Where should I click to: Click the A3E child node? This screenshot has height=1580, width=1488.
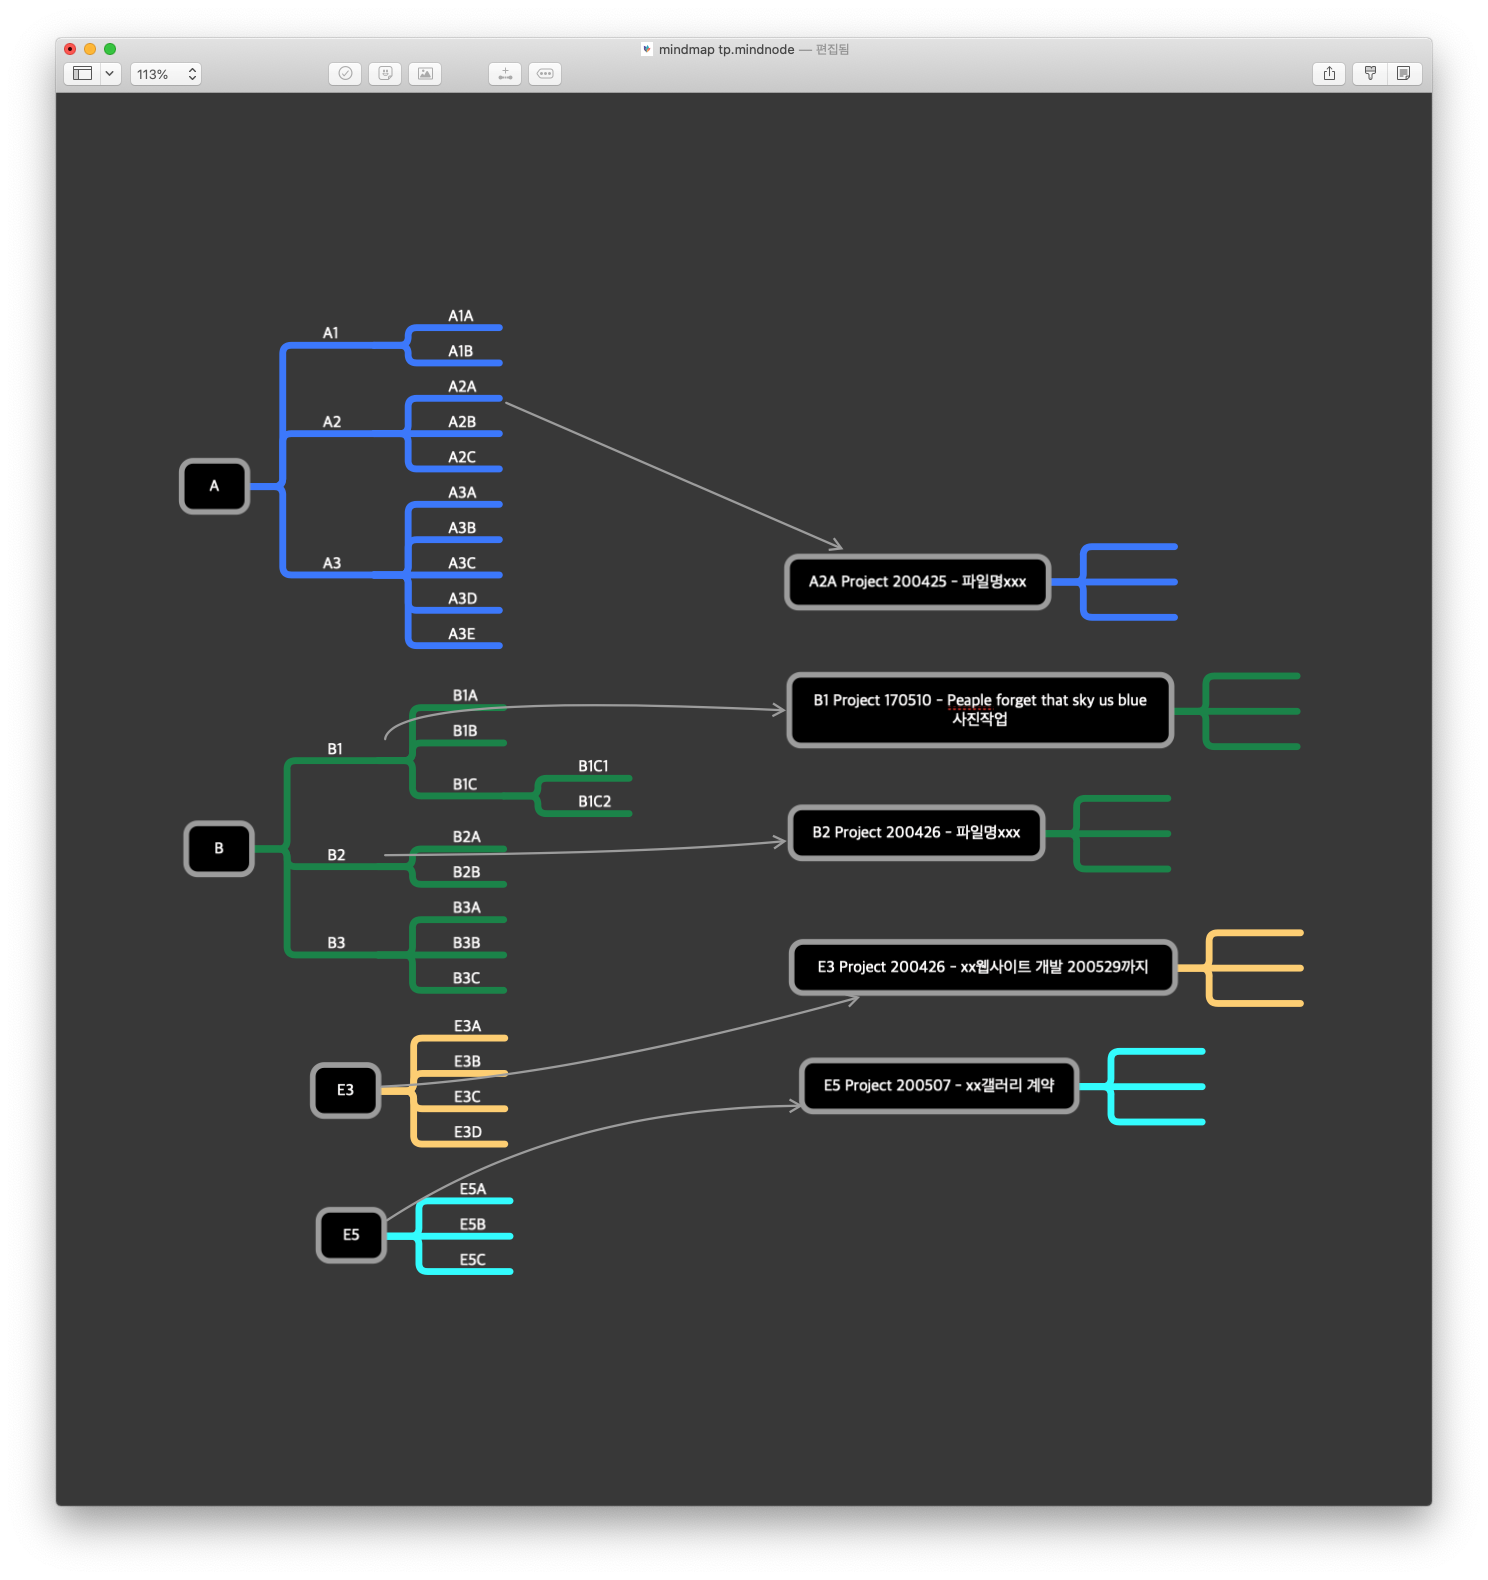462,634
